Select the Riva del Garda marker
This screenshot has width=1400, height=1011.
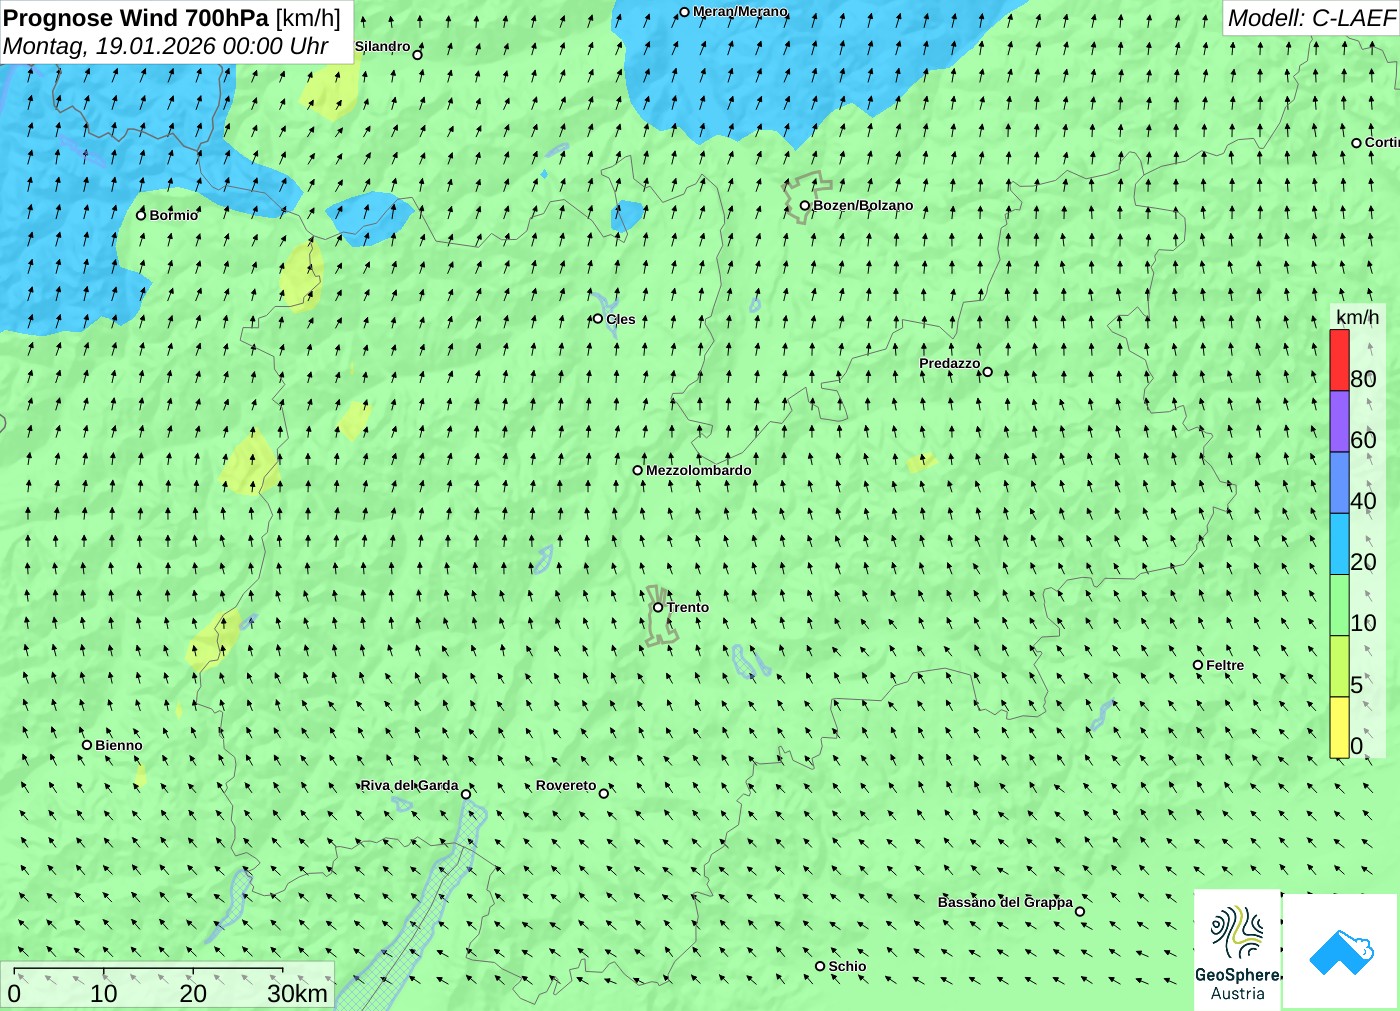pyautogui.click(x=466, y=794)
